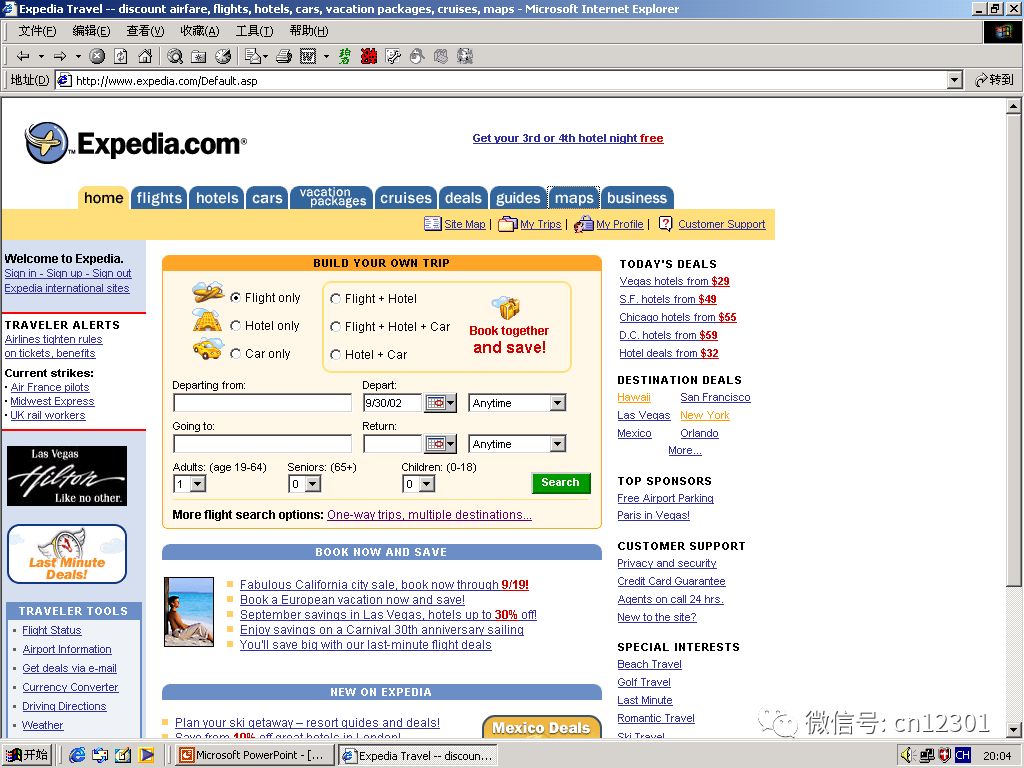Switch to Microsoft PowerPoint taskbar button
Image resolution: width=1024 pixels, height=768 pixels.
pyautogui.click(x=254, y=756)
